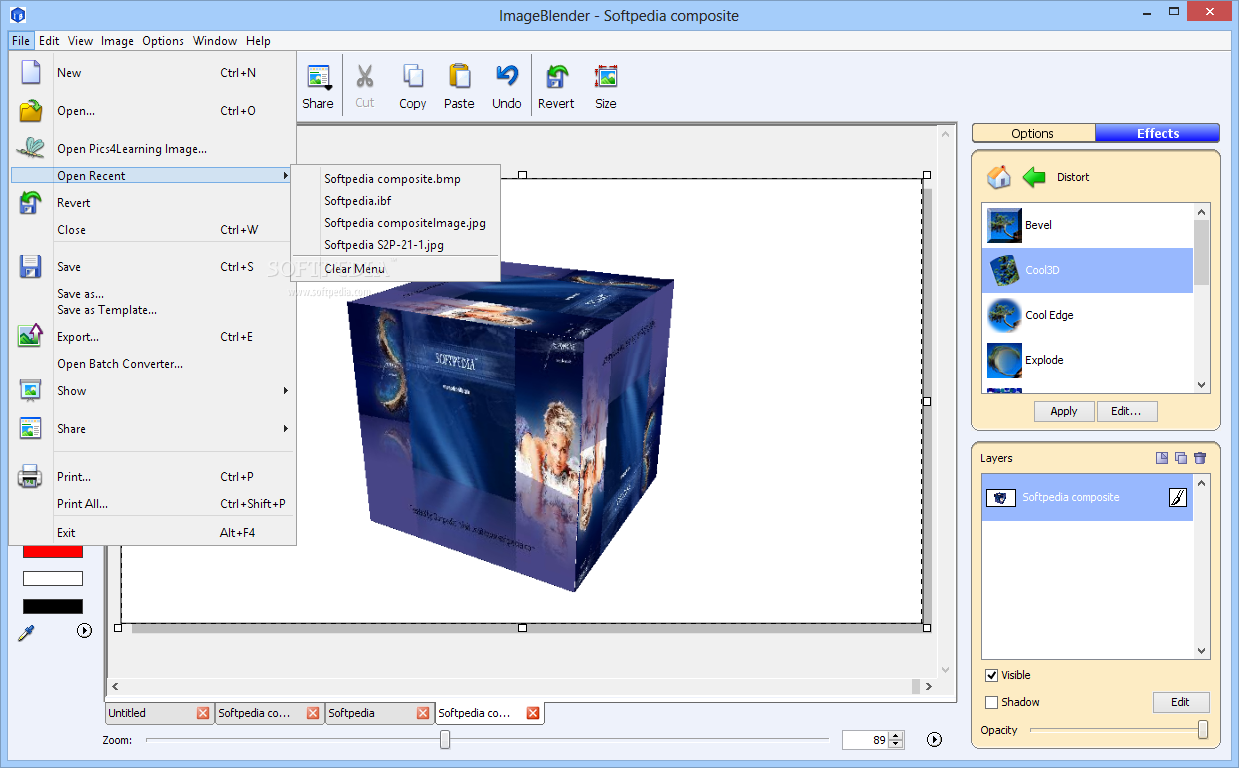Click the Size toolbar icon

click(606, 77)
